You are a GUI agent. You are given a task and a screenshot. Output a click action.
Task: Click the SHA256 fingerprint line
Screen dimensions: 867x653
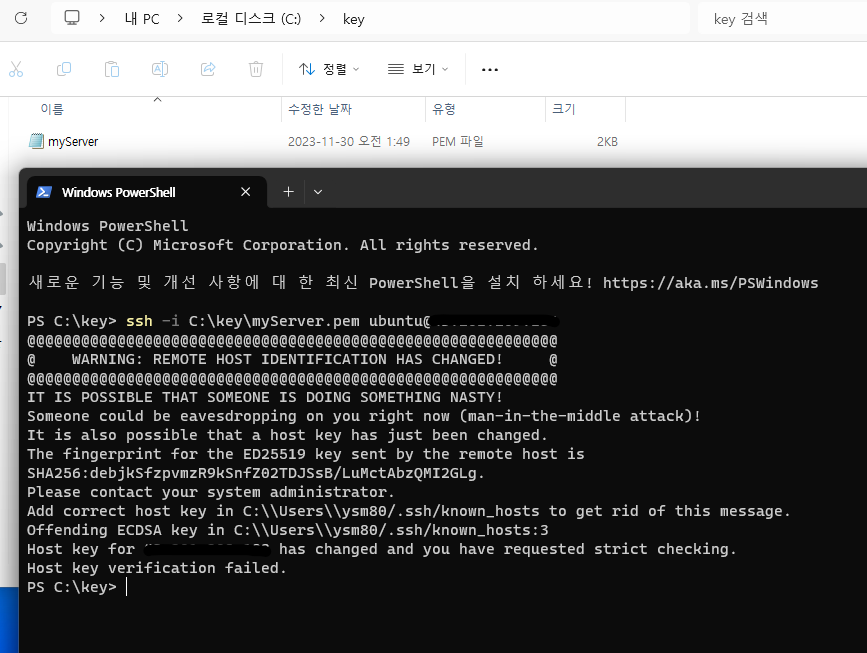pos(255,473)
